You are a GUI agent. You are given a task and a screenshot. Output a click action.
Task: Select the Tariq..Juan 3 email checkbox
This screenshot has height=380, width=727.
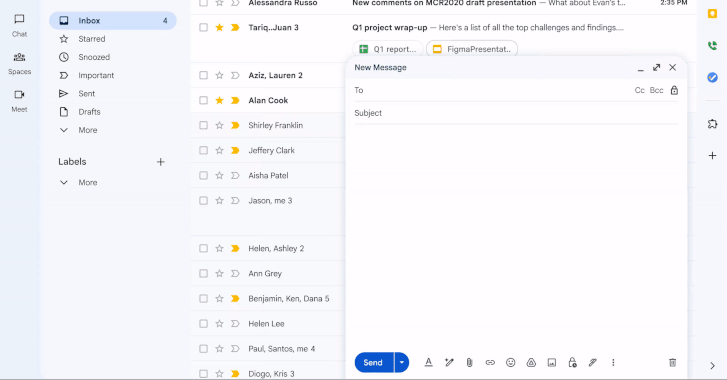pyautogui.click(x=204, y=27)
